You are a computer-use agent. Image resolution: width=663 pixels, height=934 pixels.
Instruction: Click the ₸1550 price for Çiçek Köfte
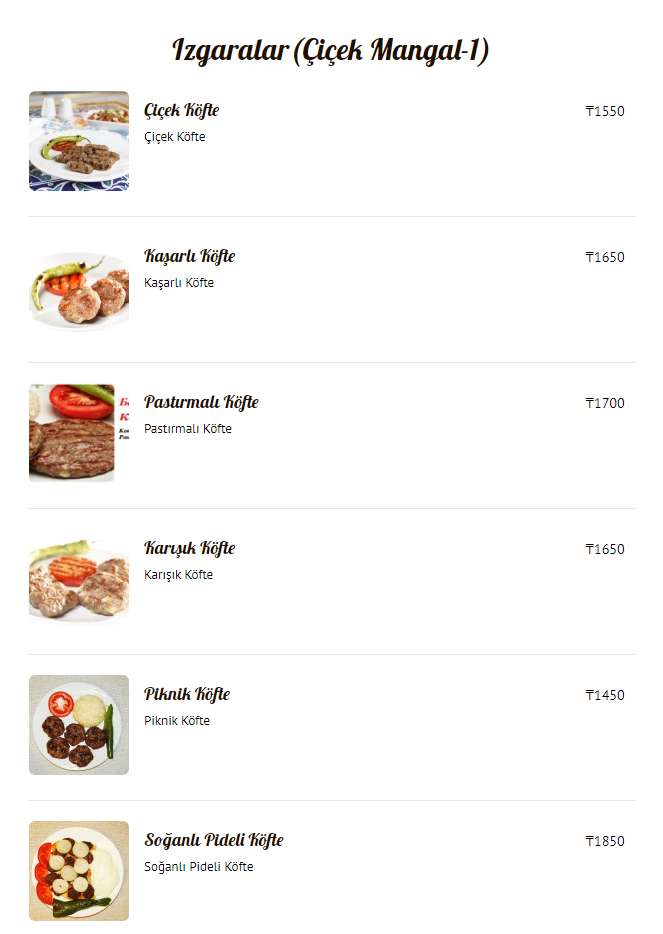tap(604, 111)
